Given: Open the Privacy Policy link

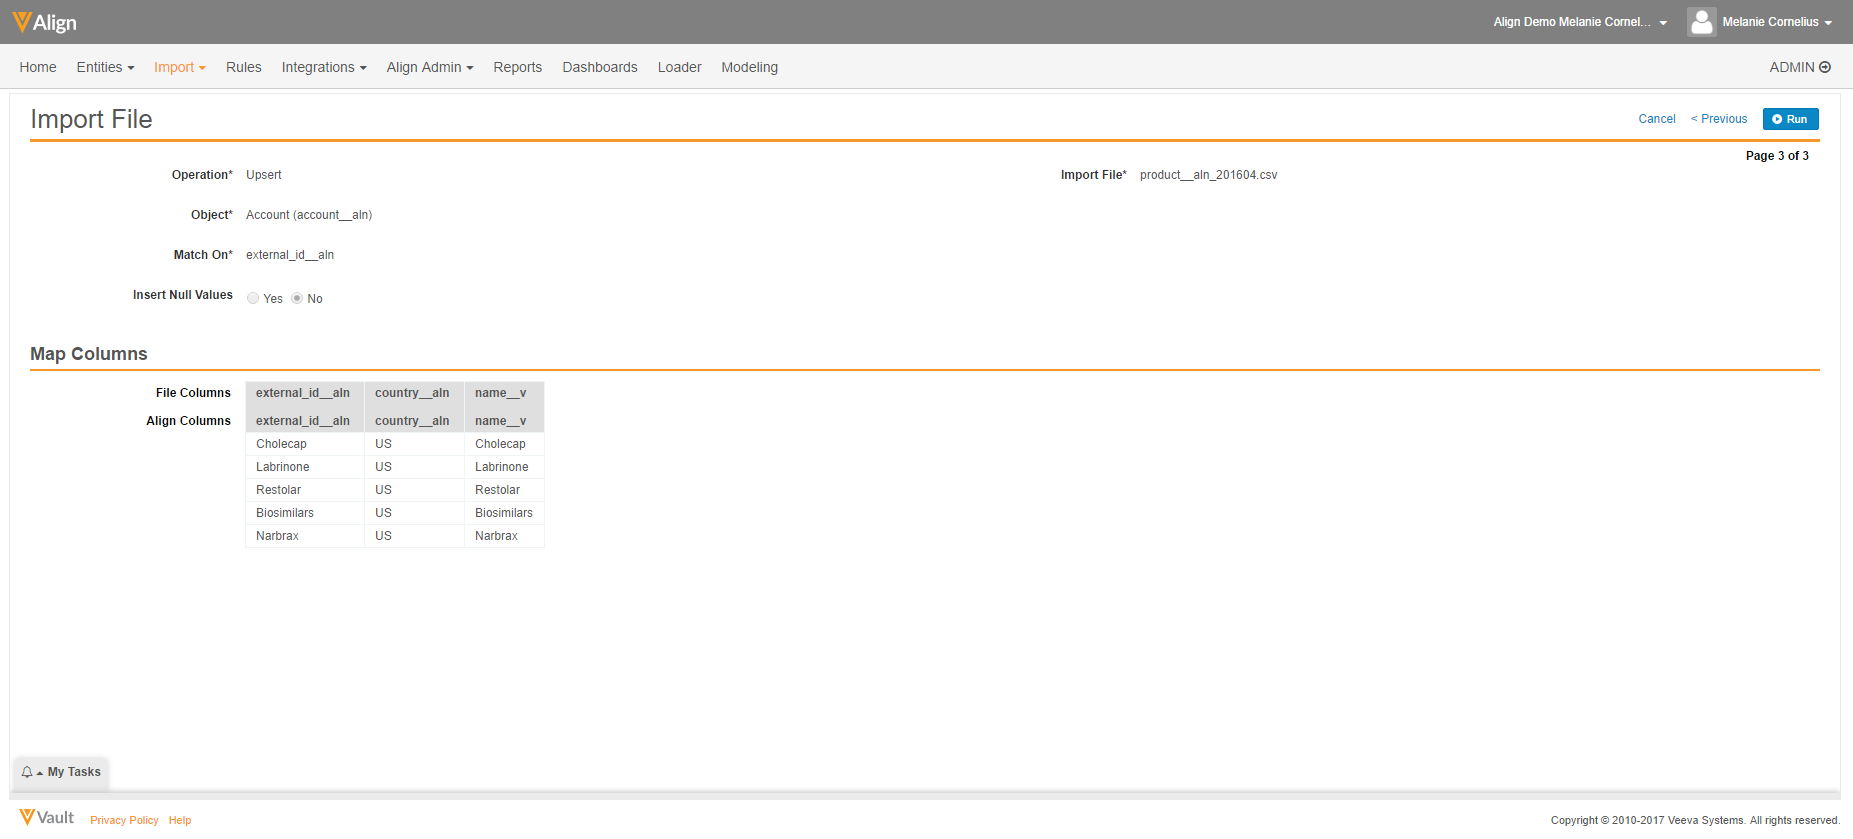Looking at the screenshot, I should pos(124,820).
